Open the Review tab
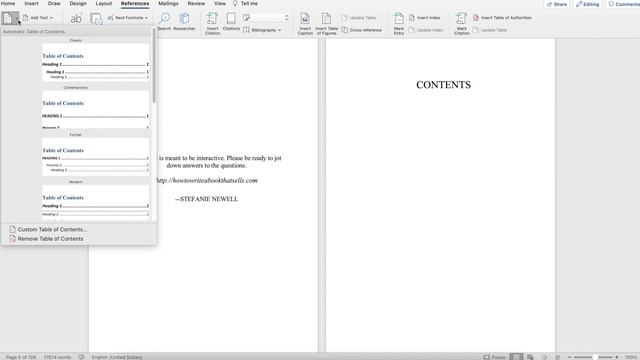 coord(196,3)
